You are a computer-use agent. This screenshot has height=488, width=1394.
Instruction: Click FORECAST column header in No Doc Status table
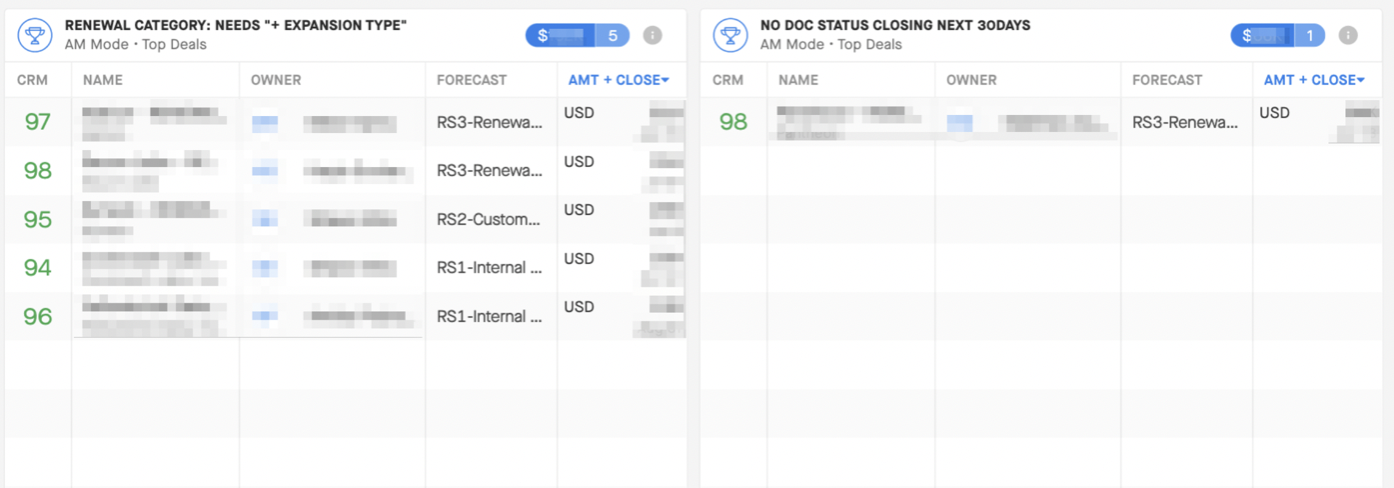(1167, 80)
